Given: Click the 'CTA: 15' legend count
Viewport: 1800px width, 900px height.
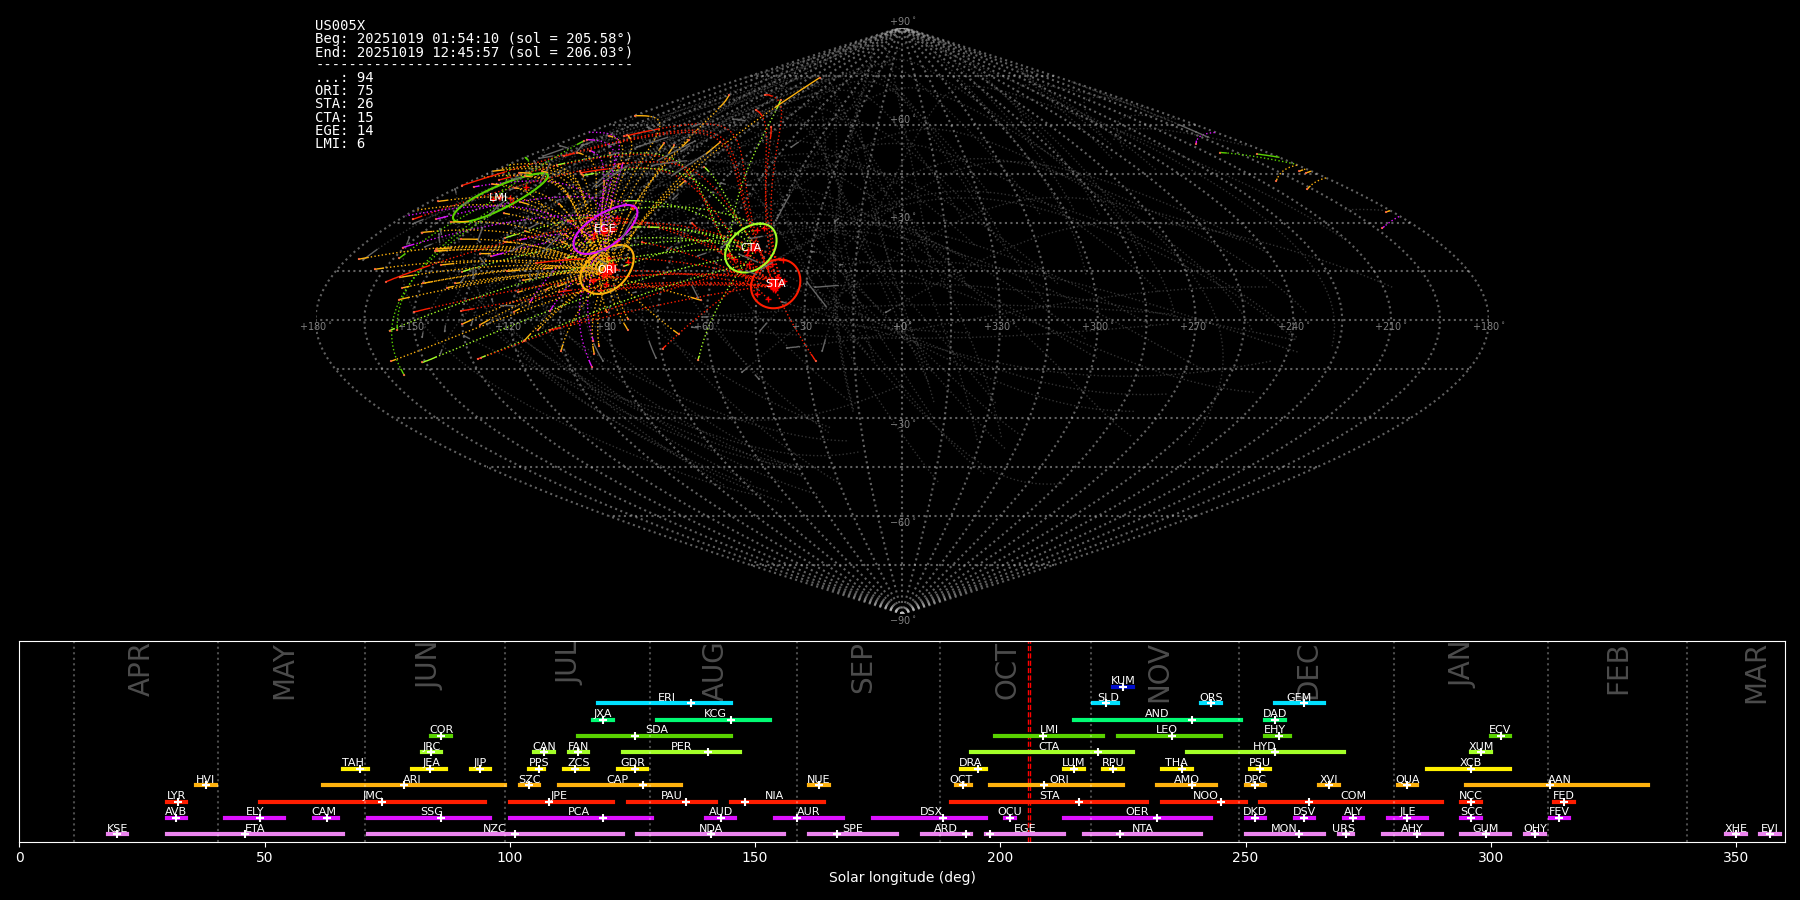Looking at the screenshot, I should pos(344,118).
